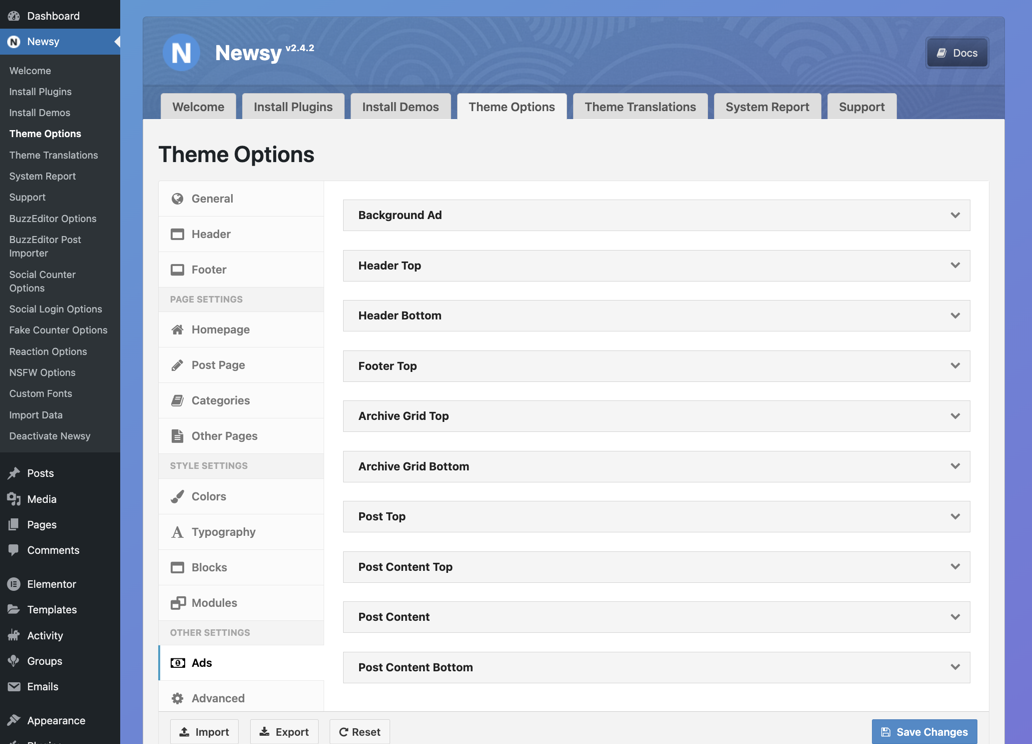
Task: Click the Groups icon in sidebar
Action: [14, 661]
